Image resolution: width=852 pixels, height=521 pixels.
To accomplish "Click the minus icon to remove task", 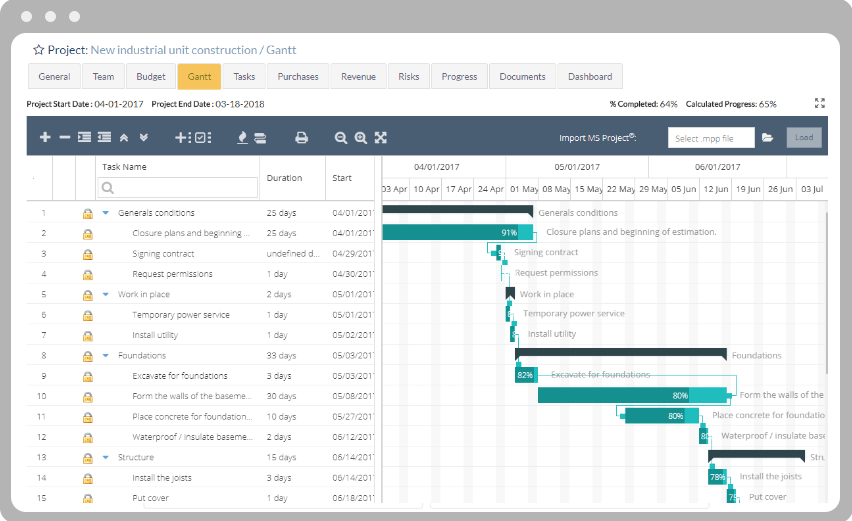I will (x=64, y=138).
